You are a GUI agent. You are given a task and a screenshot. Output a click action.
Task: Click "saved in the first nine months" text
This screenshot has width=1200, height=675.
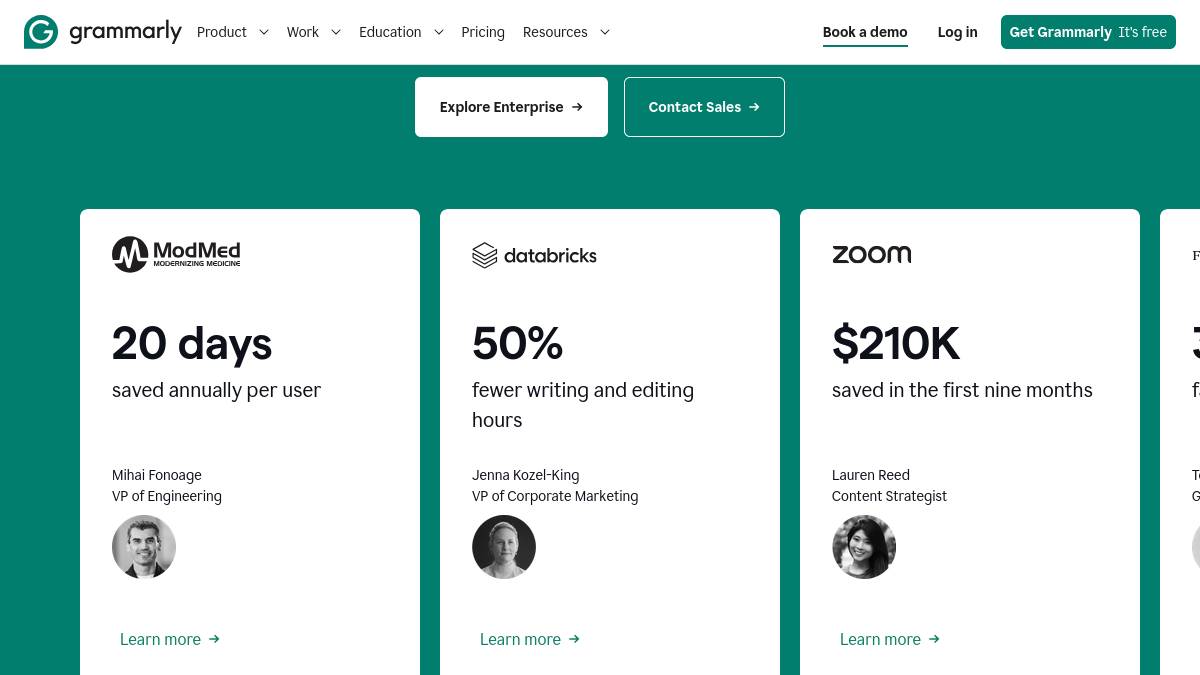tap(962, 390)
